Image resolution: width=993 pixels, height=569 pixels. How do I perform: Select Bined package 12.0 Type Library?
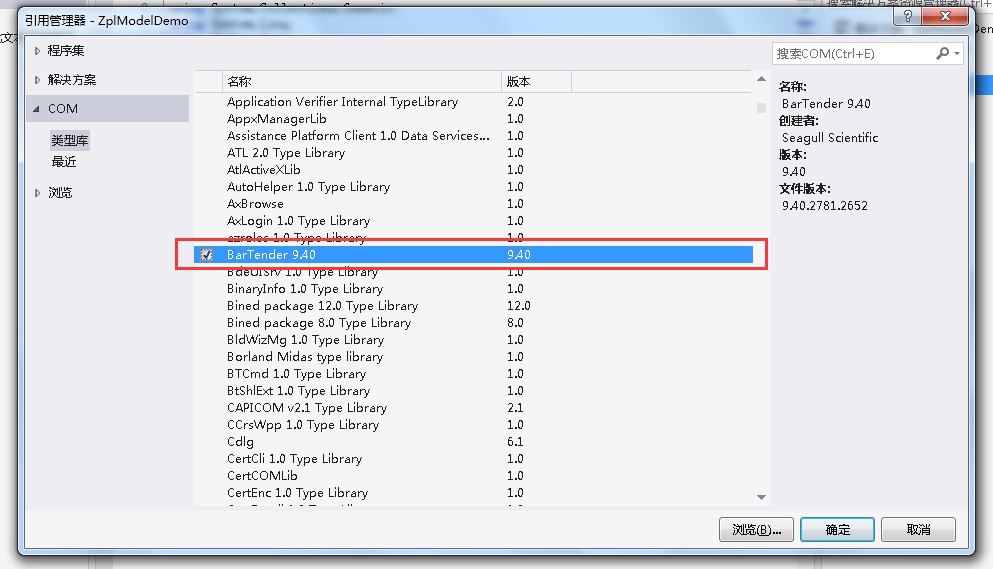(x=473, y=306)
